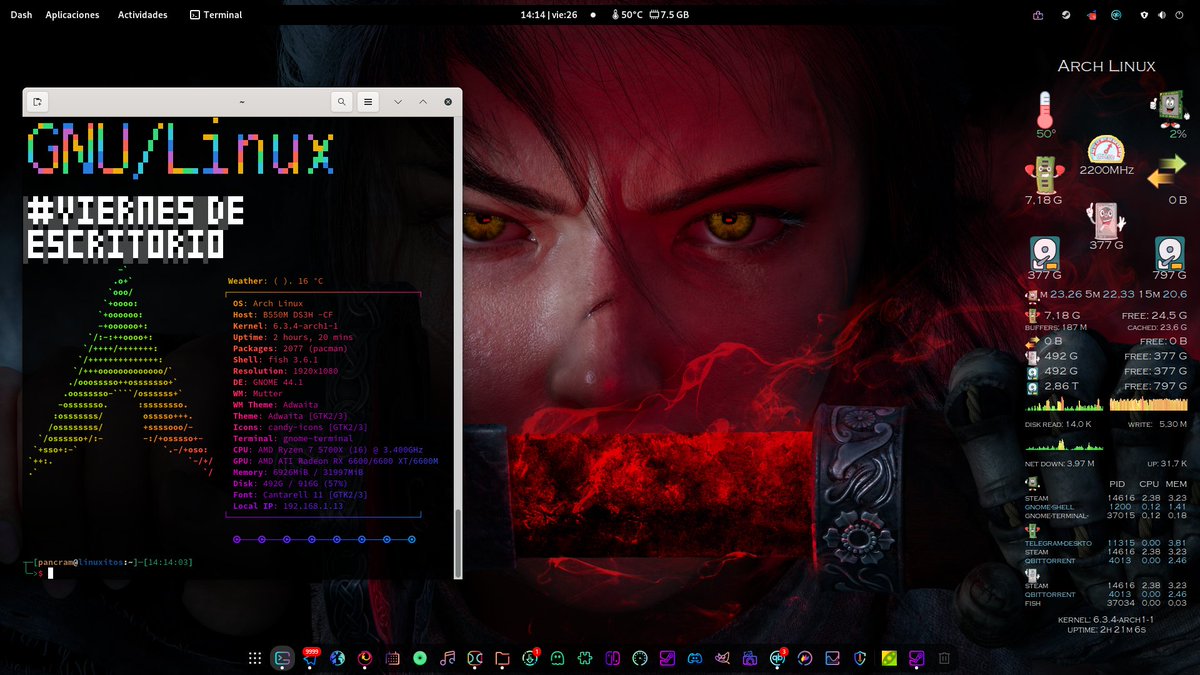Open the green-yellow square icon in dock
1200x675 pixels.
coord(888,658)
